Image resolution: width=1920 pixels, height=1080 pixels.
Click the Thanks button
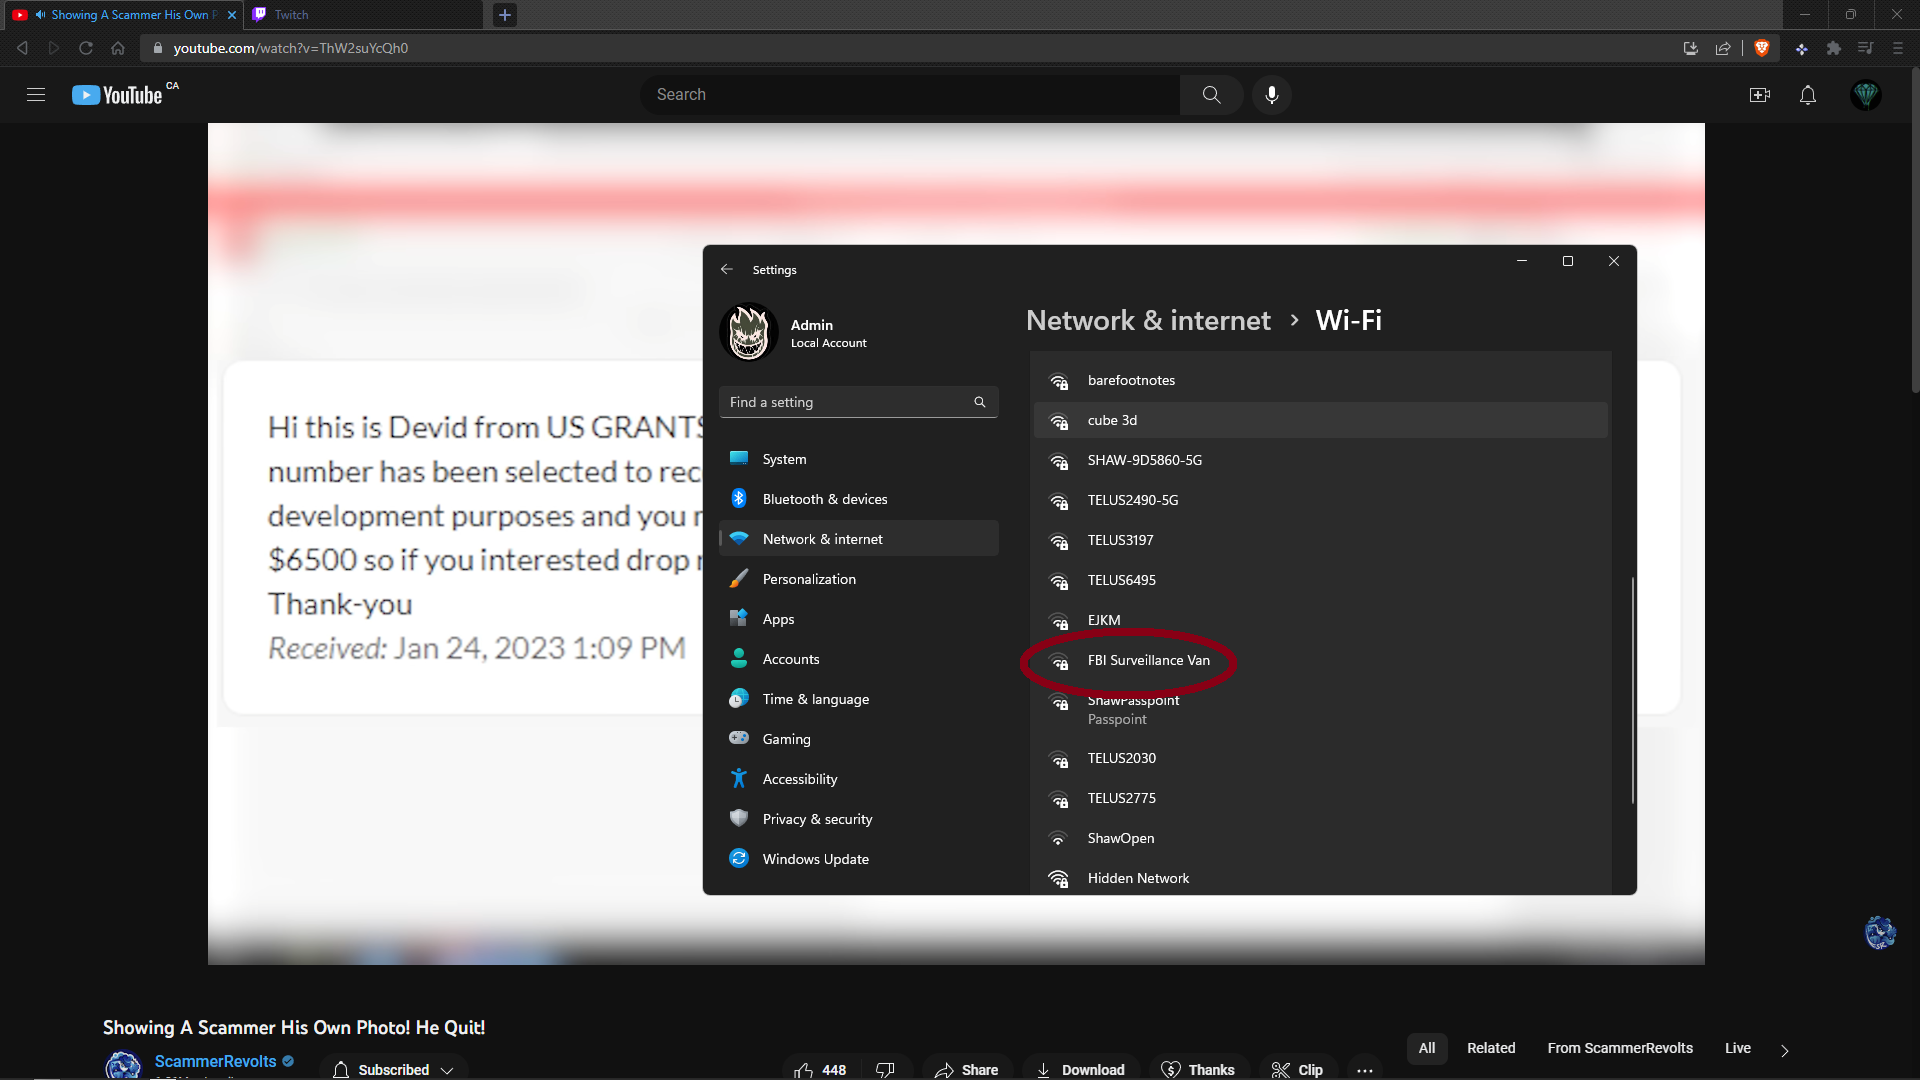point(1198,1069)
